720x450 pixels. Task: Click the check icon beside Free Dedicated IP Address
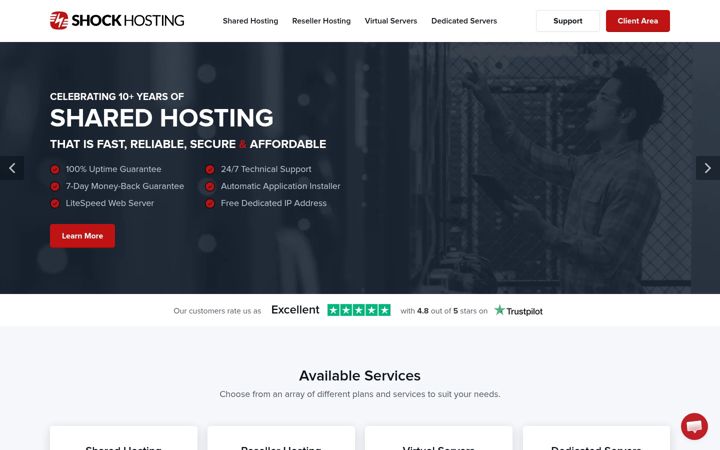tap(210, 203)
